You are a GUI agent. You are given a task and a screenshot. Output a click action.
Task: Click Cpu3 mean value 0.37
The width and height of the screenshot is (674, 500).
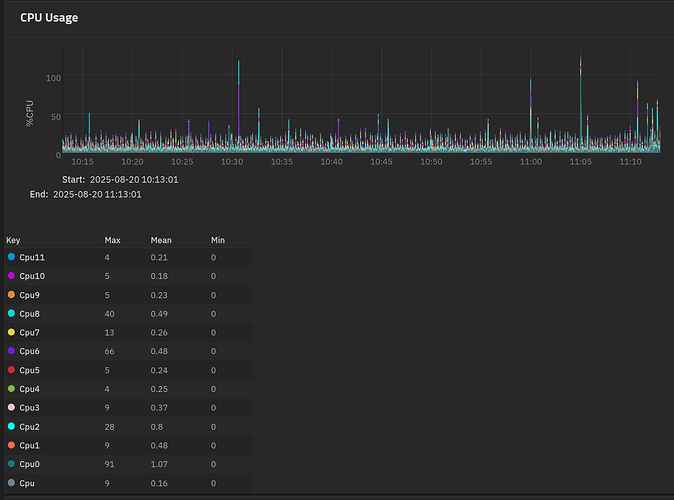click(x=159, y=408)
